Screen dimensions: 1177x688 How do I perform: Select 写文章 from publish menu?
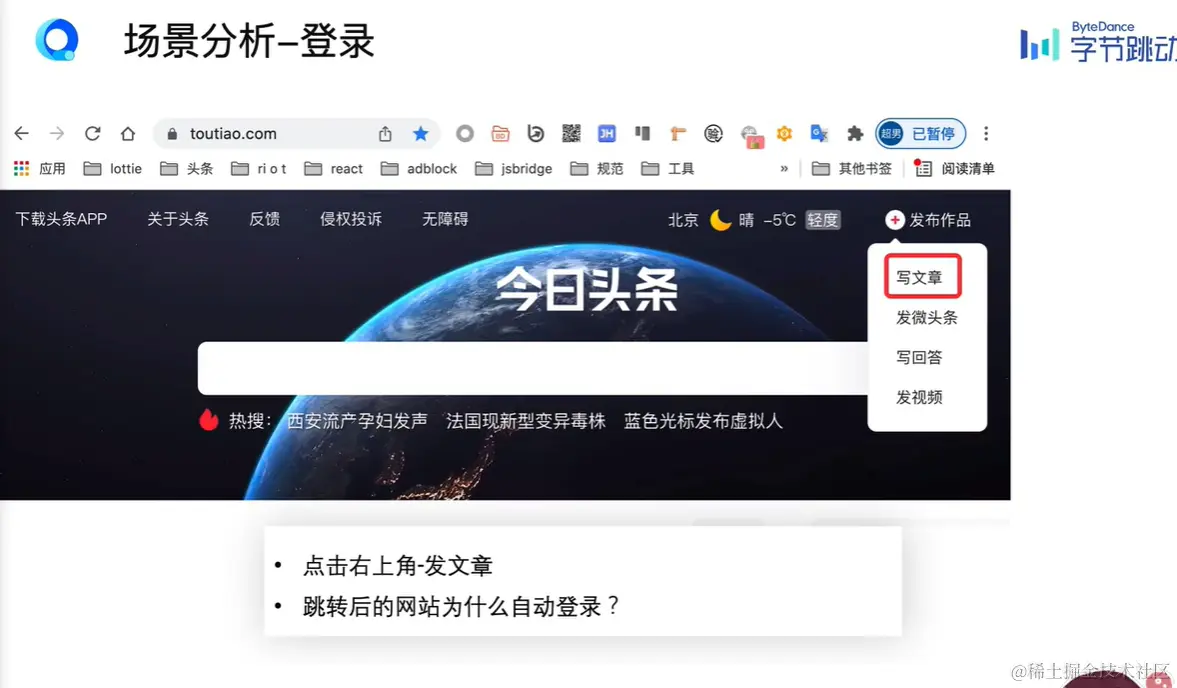(x=919, y=278)
